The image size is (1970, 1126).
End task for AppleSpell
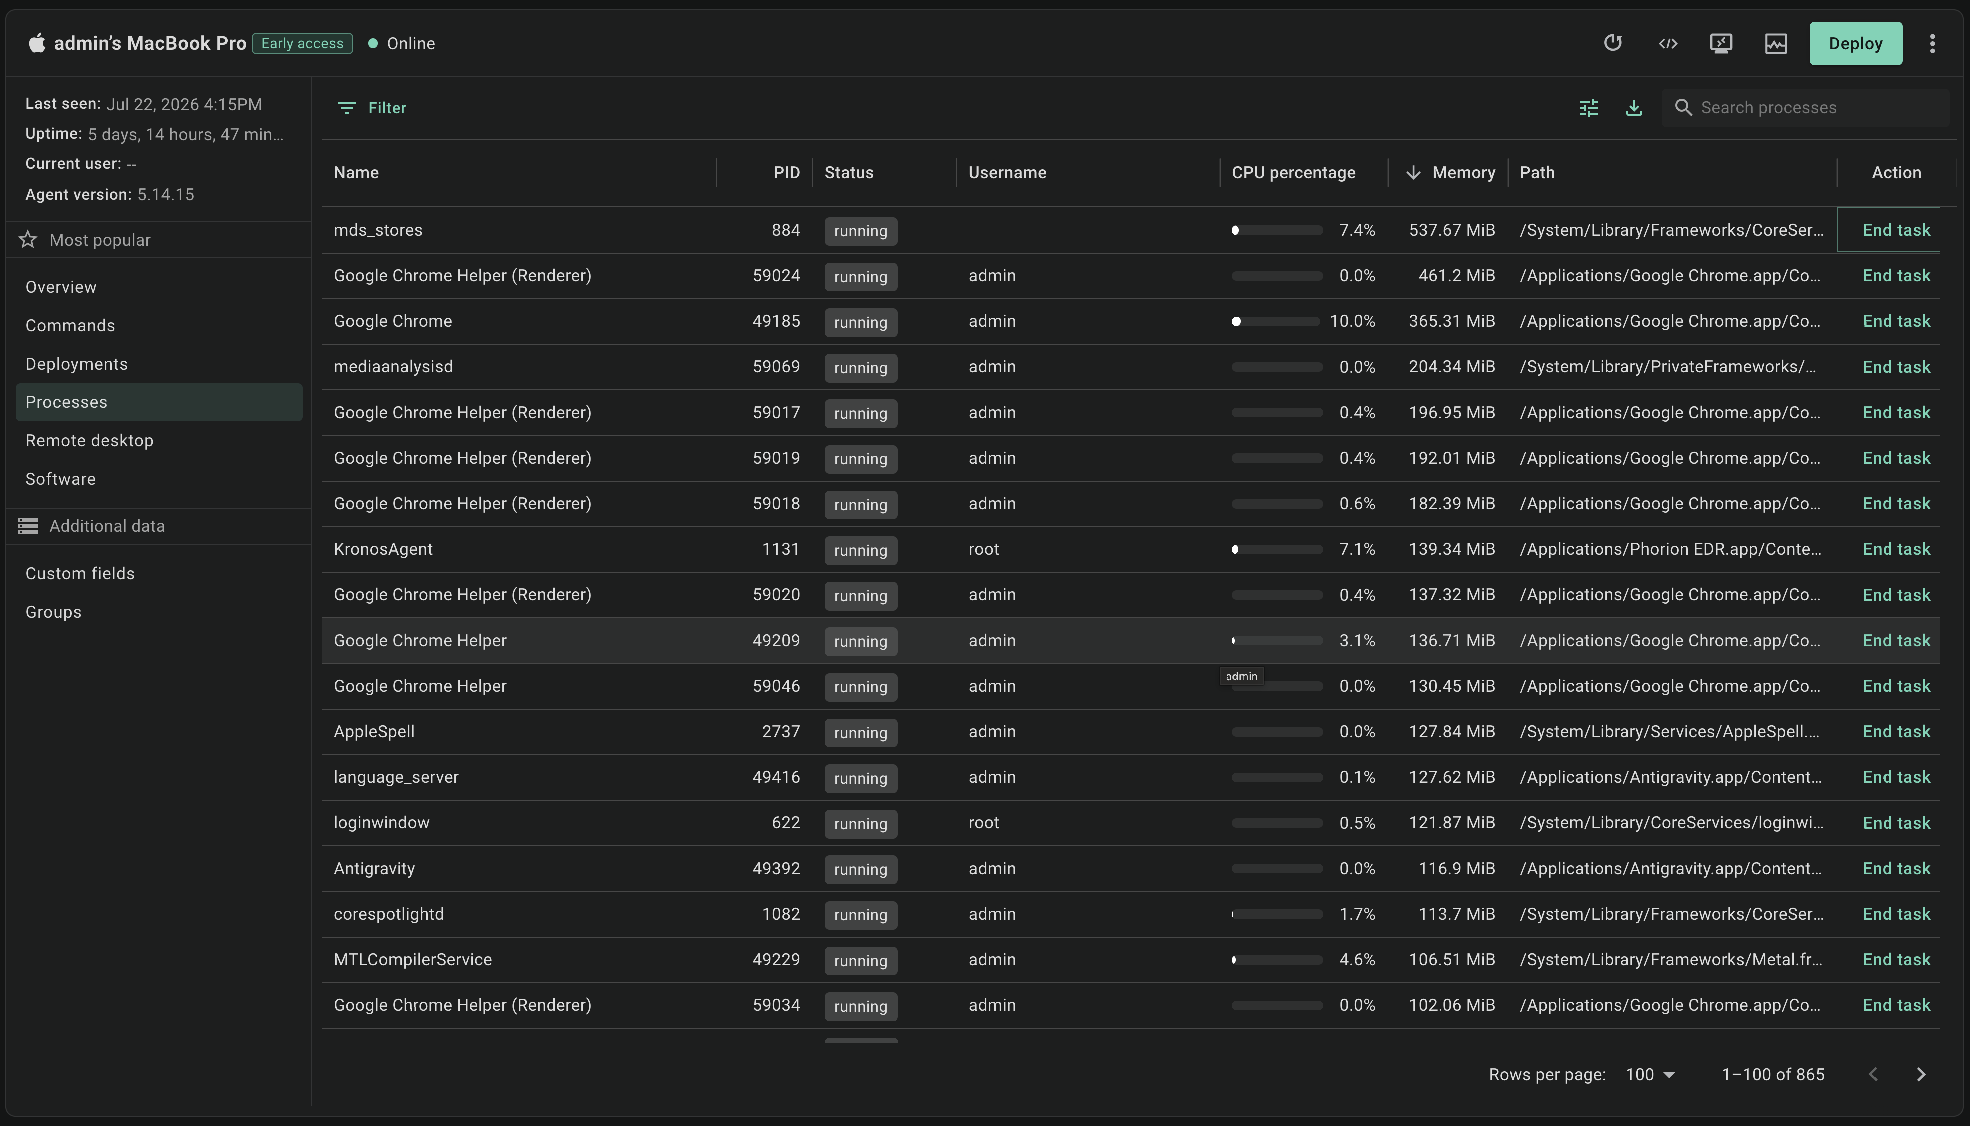point(1896,731)
